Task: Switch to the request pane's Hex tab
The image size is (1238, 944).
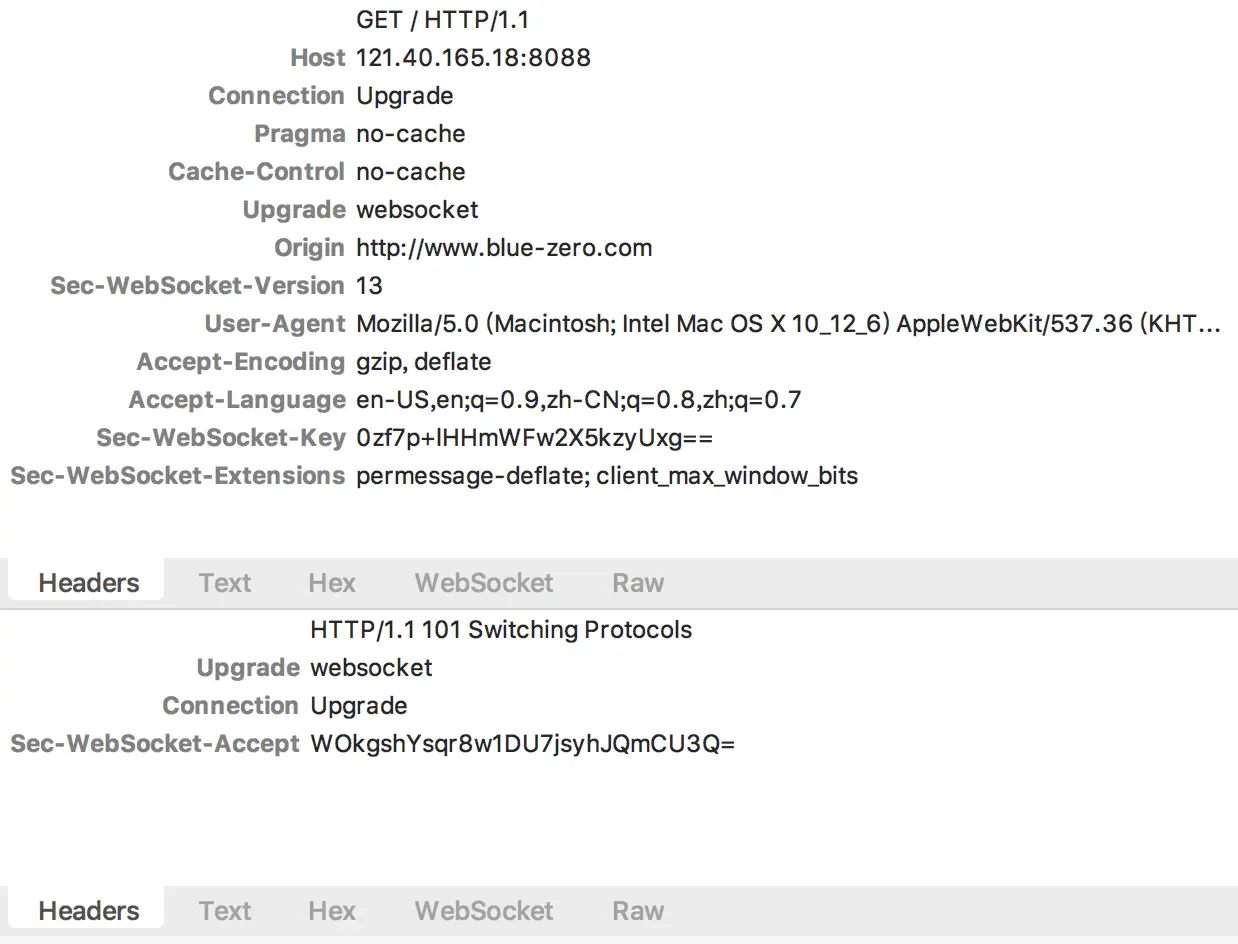Action: (332, 583)
